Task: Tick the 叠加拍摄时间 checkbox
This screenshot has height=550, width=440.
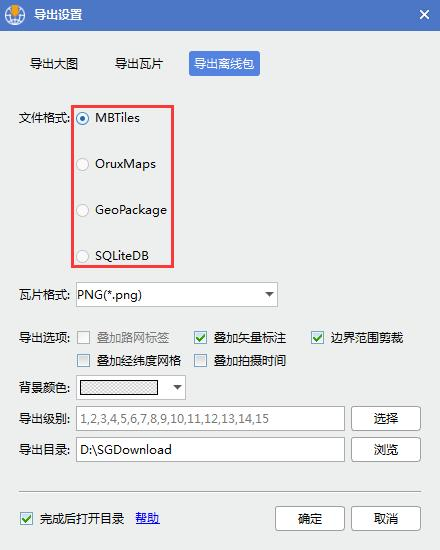Action: point(200,361)
